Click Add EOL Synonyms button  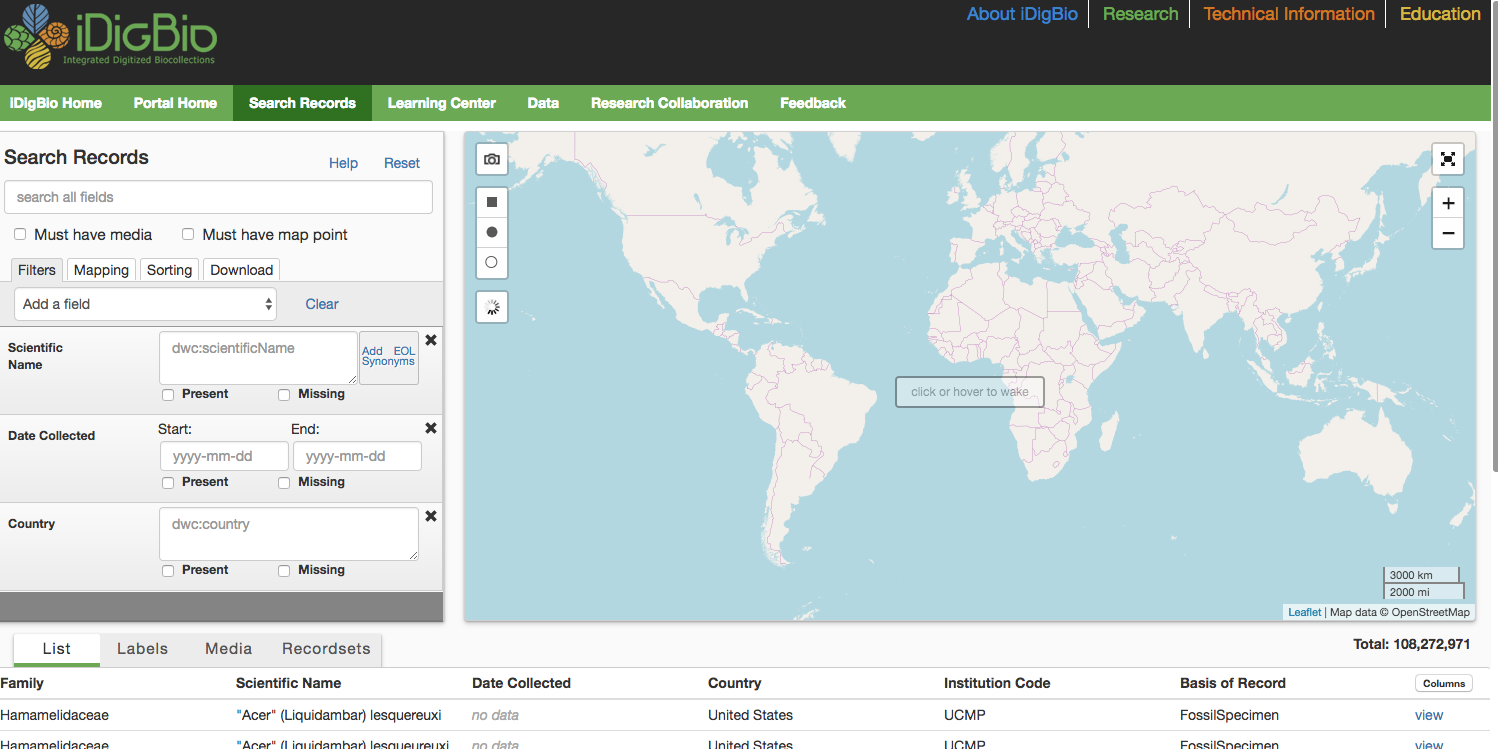point(388,357)
